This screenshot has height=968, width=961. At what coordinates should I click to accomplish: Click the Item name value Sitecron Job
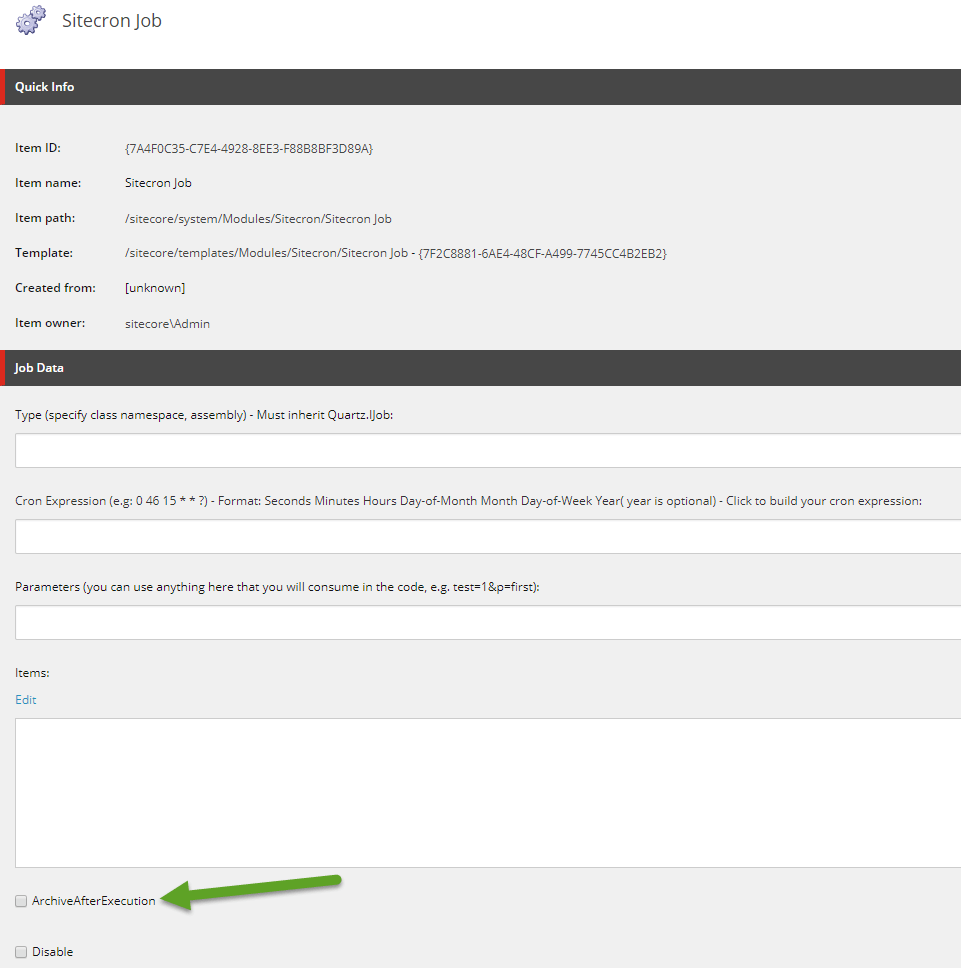[158, 183]
